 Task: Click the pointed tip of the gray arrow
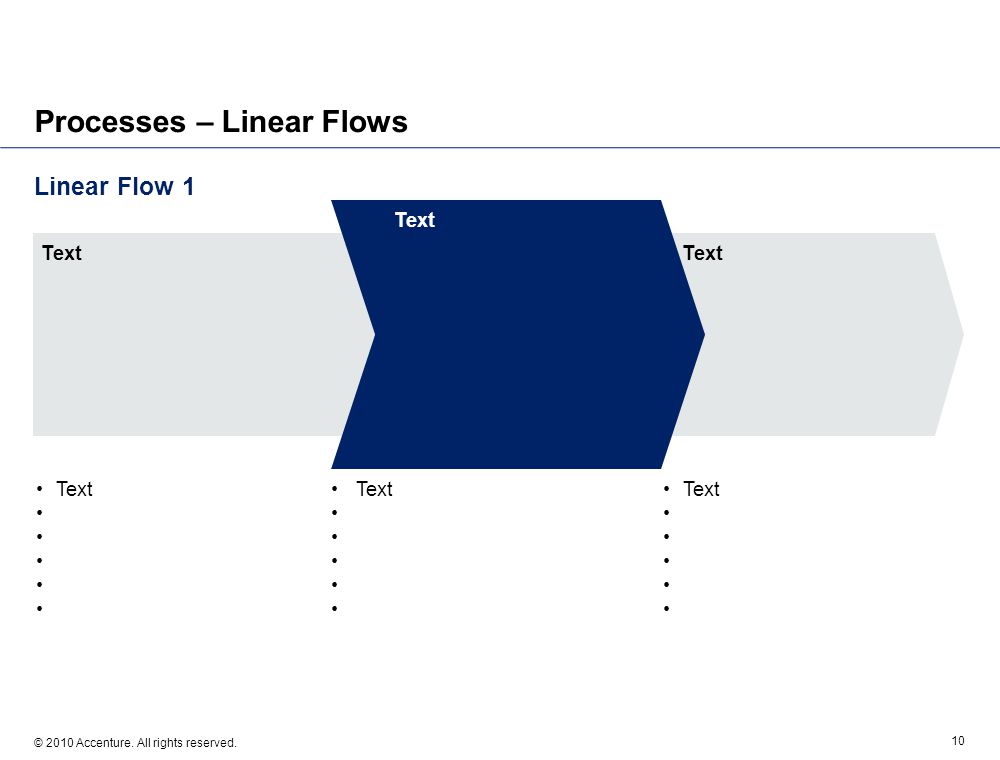(x=961, y=334)
